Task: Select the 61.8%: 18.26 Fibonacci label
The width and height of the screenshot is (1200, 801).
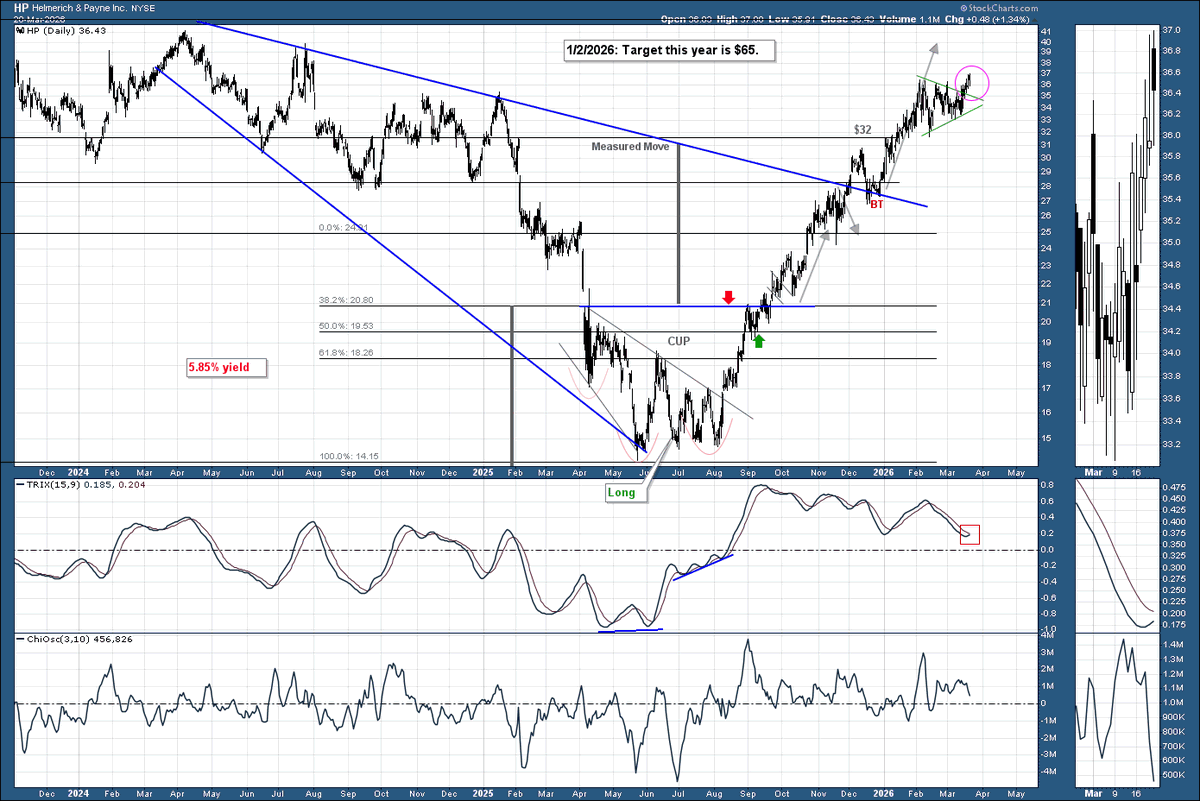Action: click(347, 352)
